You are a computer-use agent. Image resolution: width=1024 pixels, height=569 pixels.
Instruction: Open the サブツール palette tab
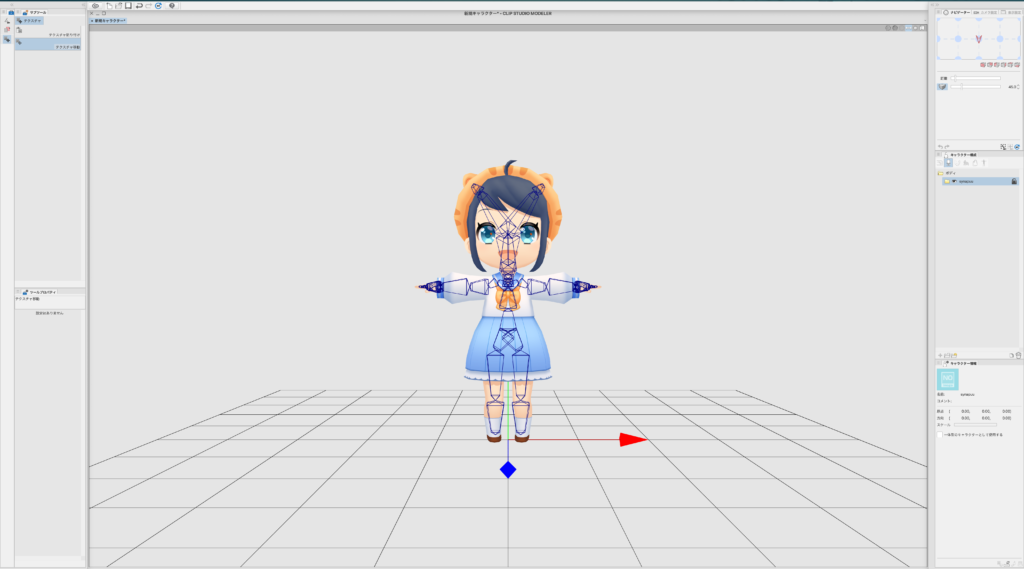click(35, 12)
